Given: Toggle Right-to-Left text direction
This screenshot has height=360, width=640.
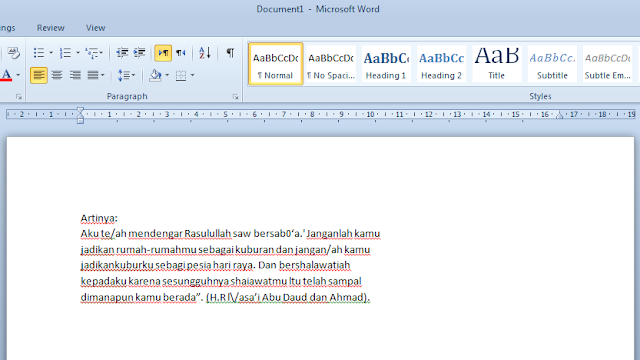Looking at the screenshot, I should [x=181, y=53].
